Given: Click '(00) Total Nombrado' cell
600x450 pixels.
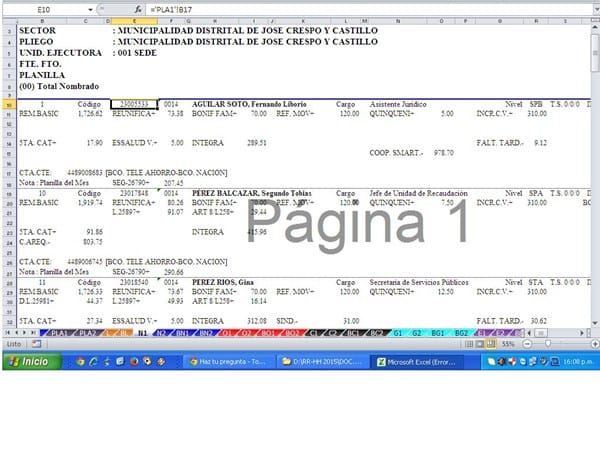Looking at the screenshot, I should tap(59, 86).
